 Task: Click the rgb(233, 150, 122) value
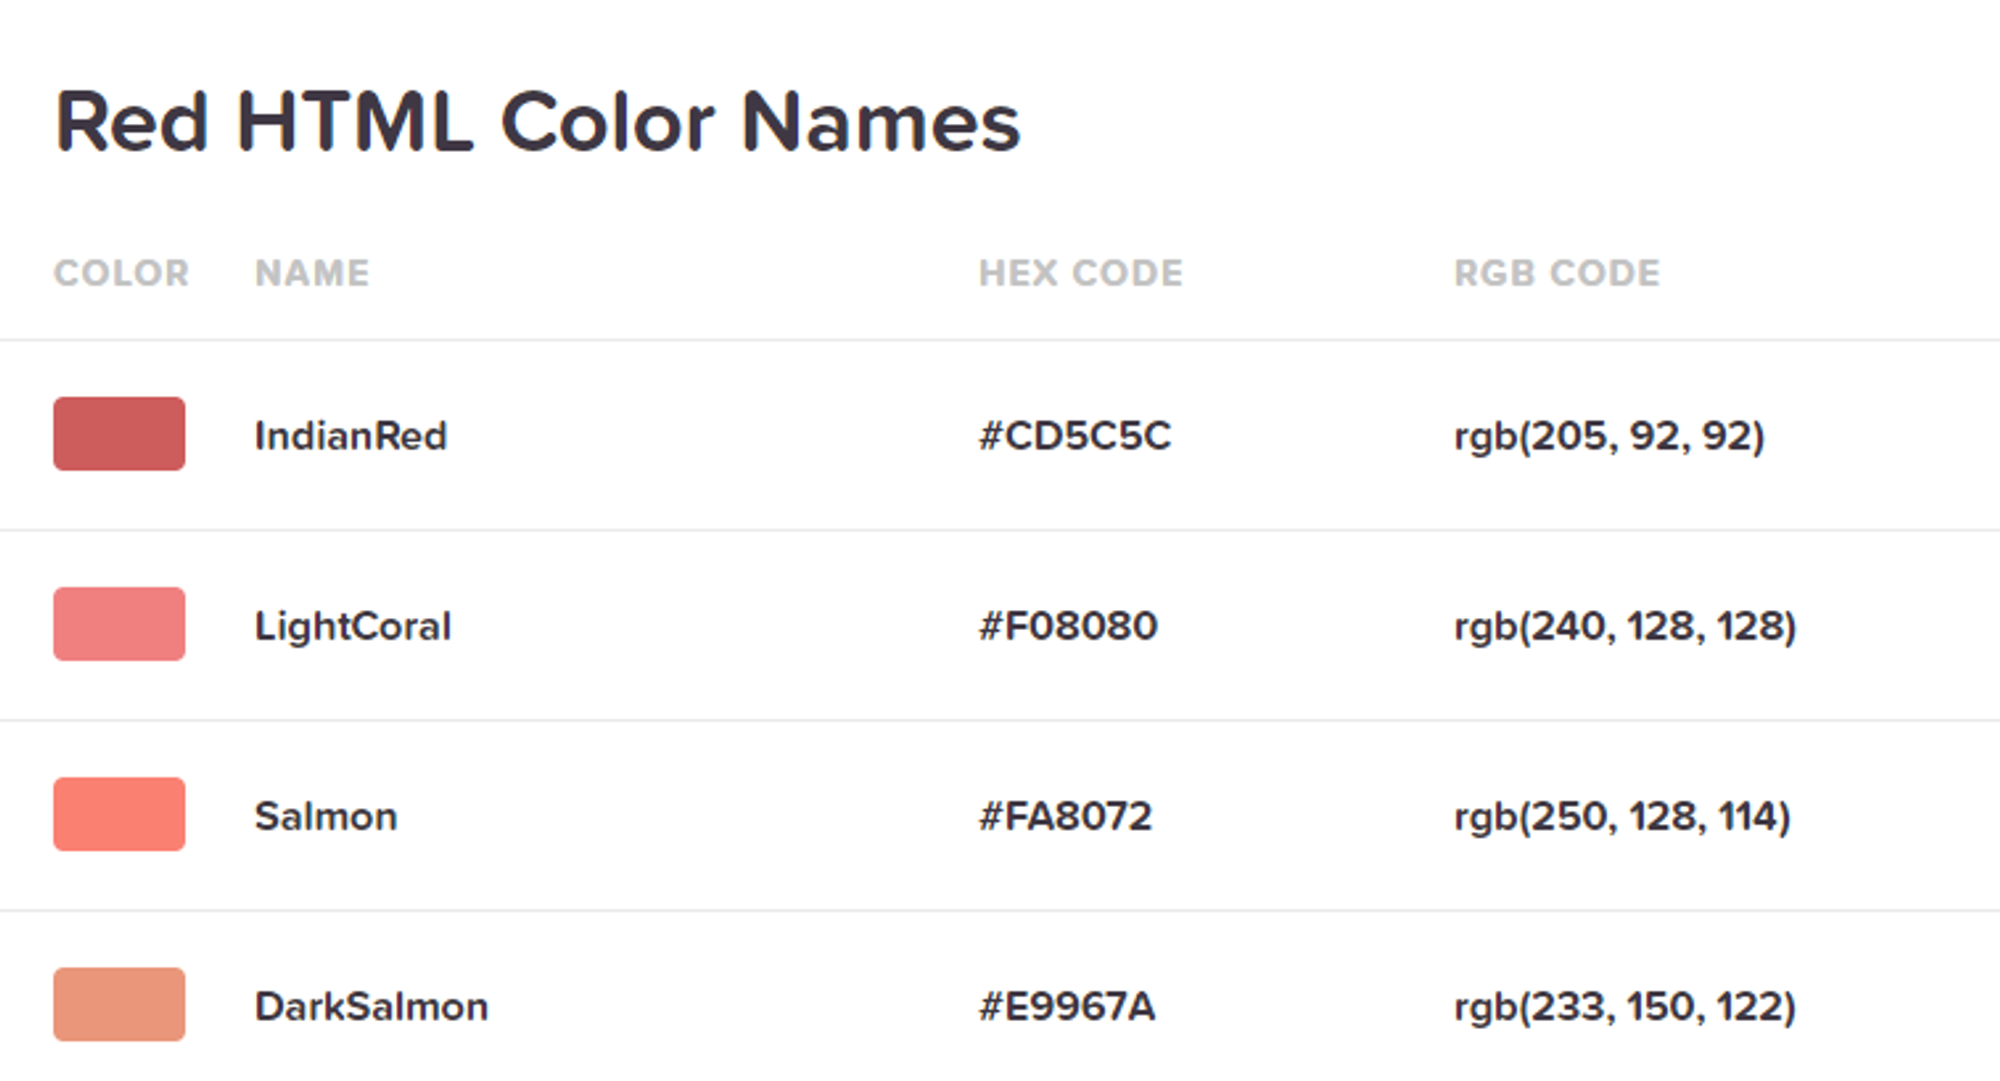pyautogui.click(x=1625, y=1006)
